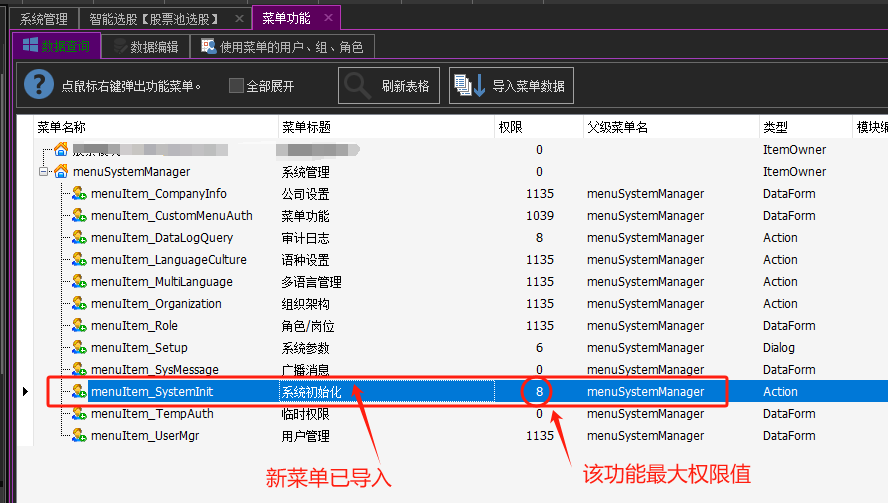
Task: Click the magnifier icon on 刷新表格 button
Action: [358, 86]
